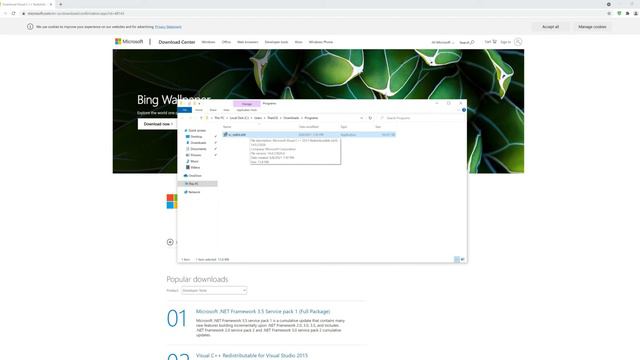Open Windows menu in site navigation

208,42
